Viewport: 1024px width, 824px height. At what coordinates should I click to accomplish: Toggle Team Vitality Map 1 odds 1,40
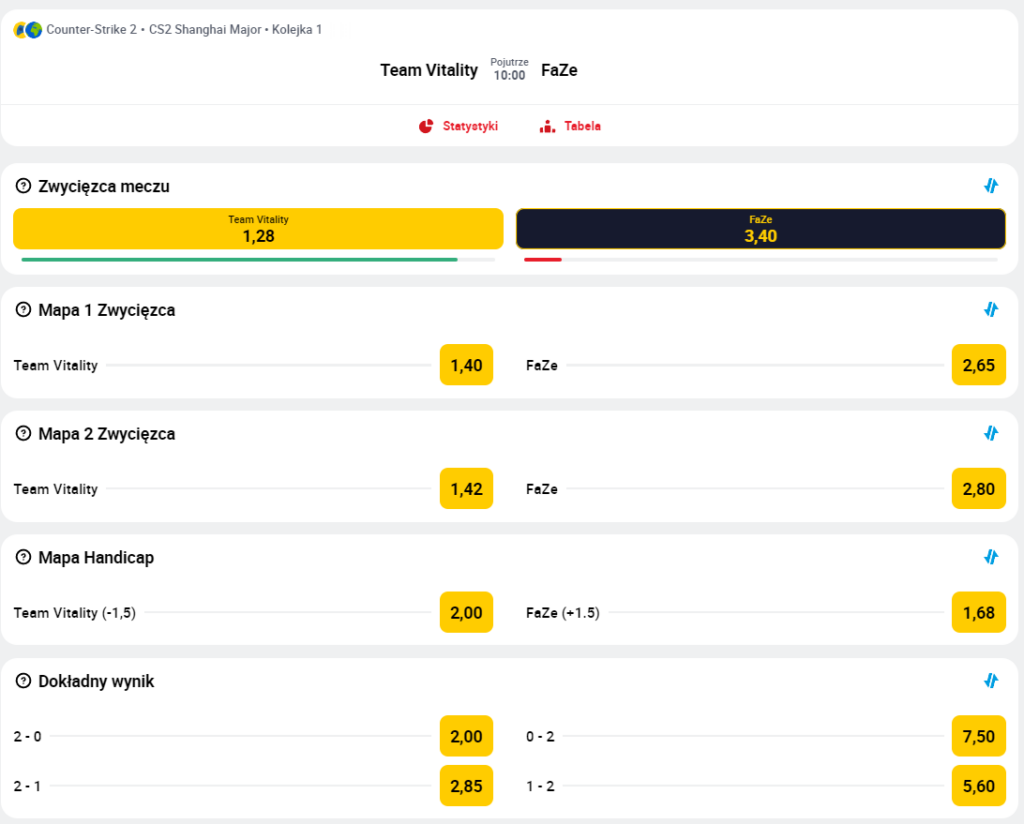point(466,365)
